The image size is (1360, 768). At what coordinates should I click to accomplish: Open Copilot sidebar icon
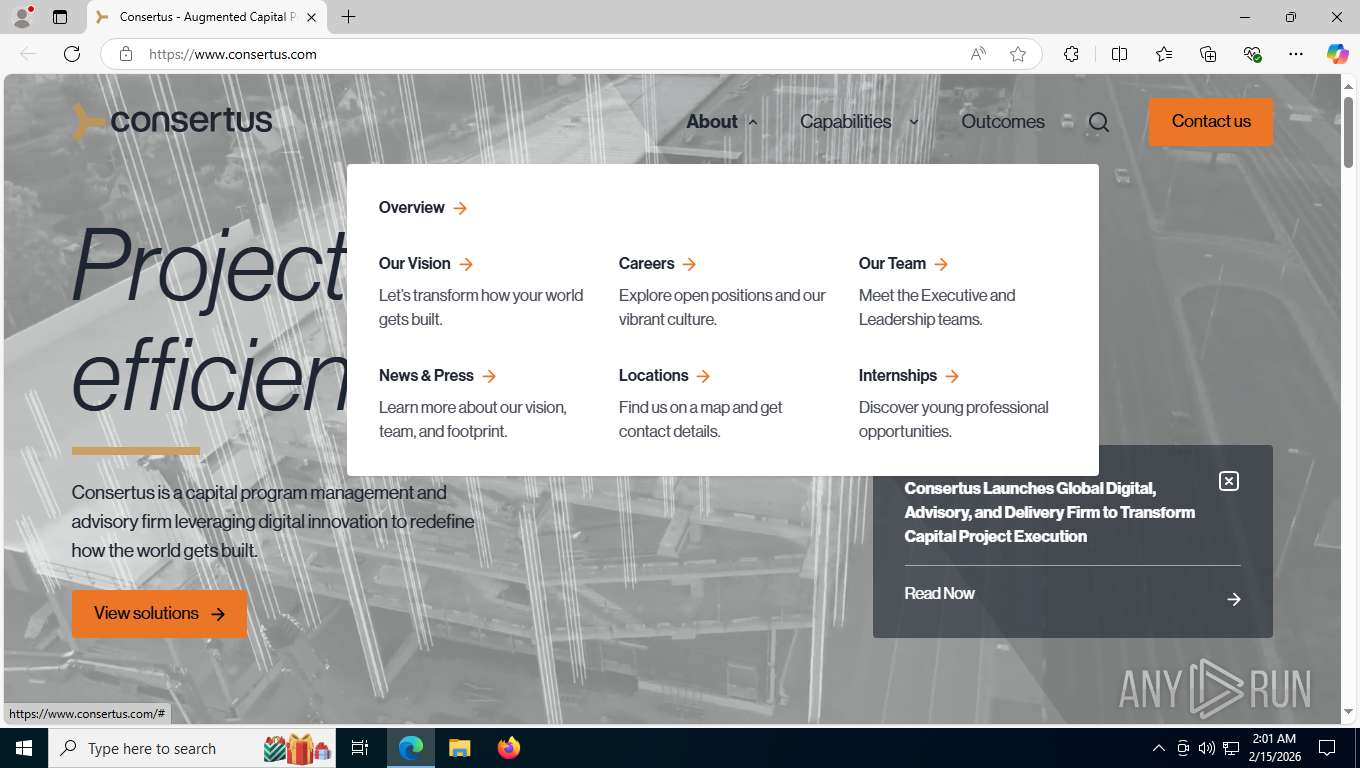[1338, 54]
